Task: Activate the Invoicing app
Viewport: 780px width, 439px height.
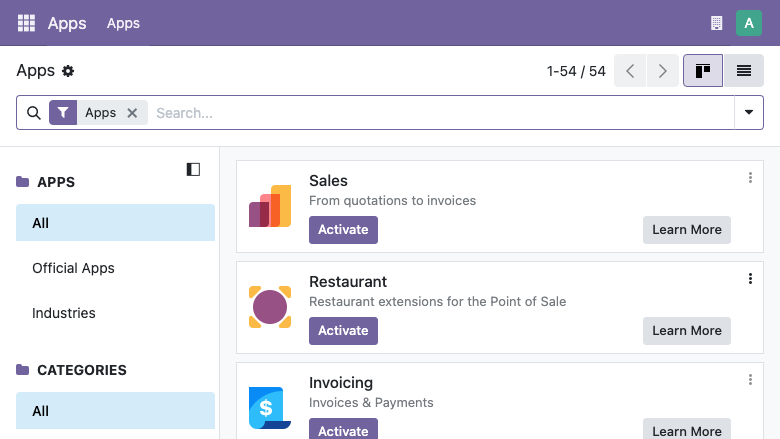Action: (x=343, y=429)
